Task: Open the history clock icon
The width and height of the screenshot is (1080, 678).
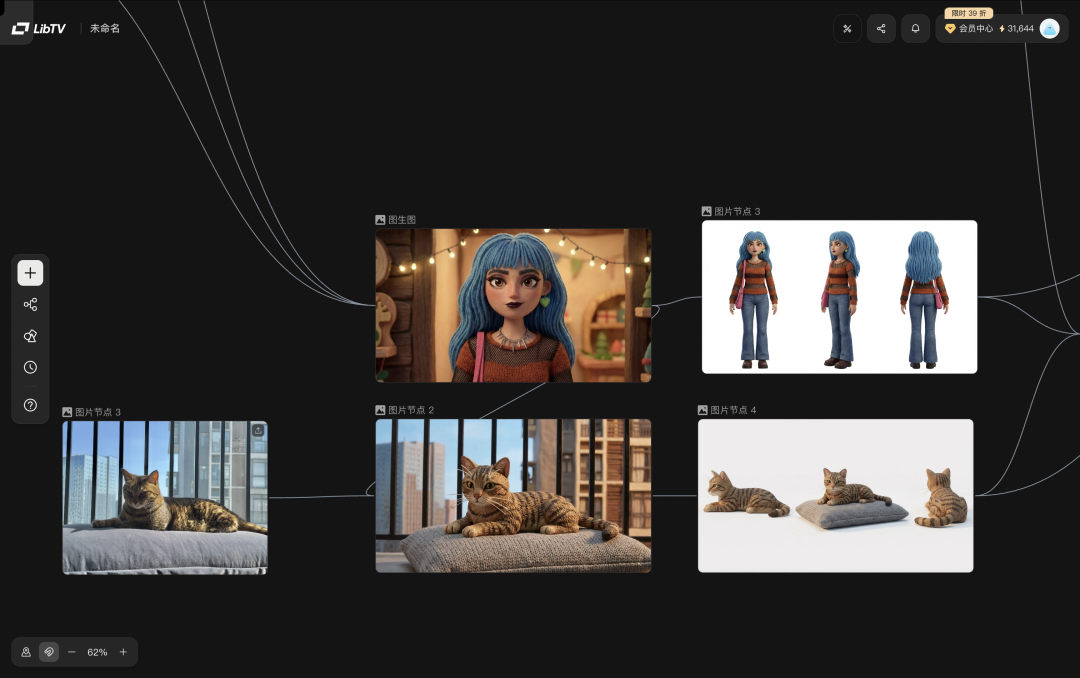Action: 30,367
